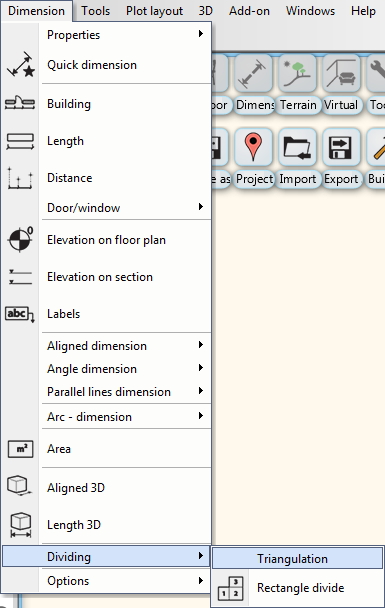Click the Building dimension icon

20,103
